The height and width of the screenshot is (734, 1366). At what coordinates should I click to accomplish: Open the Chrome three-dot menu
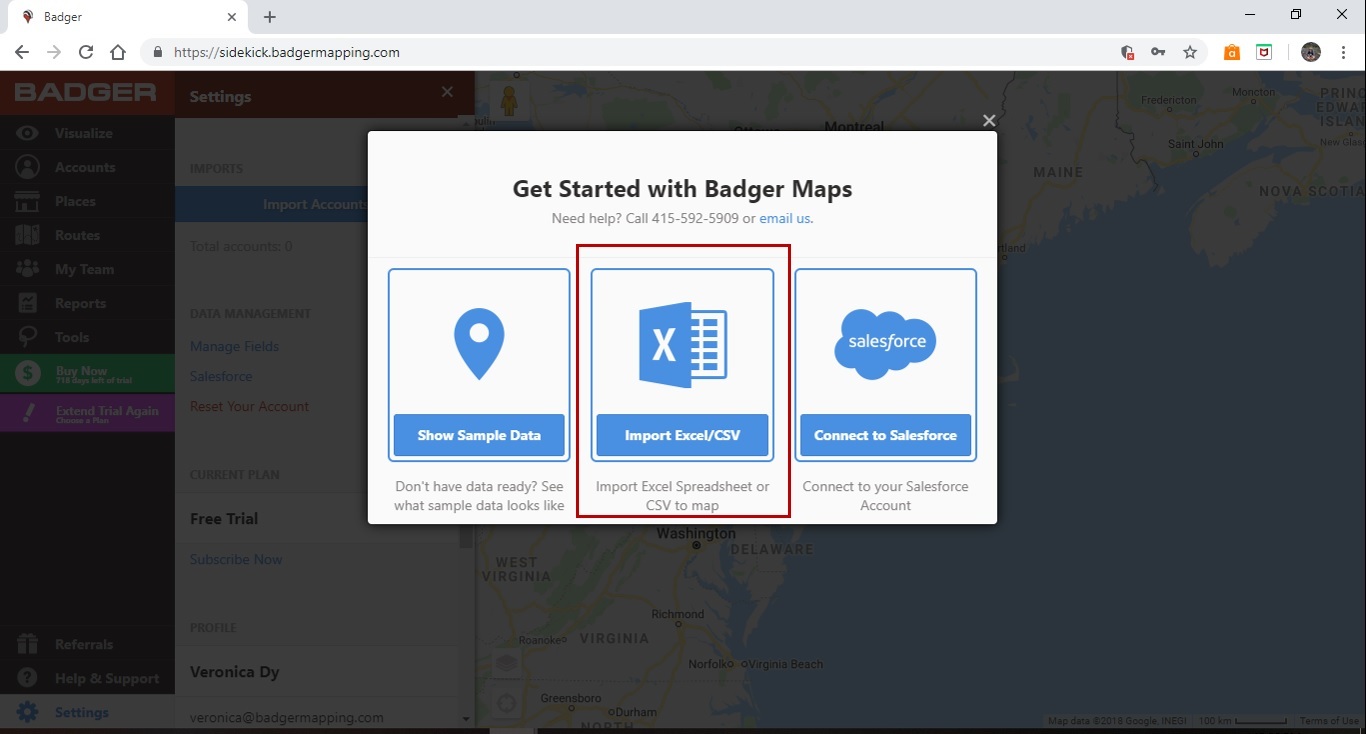(x=1344, y=52)
